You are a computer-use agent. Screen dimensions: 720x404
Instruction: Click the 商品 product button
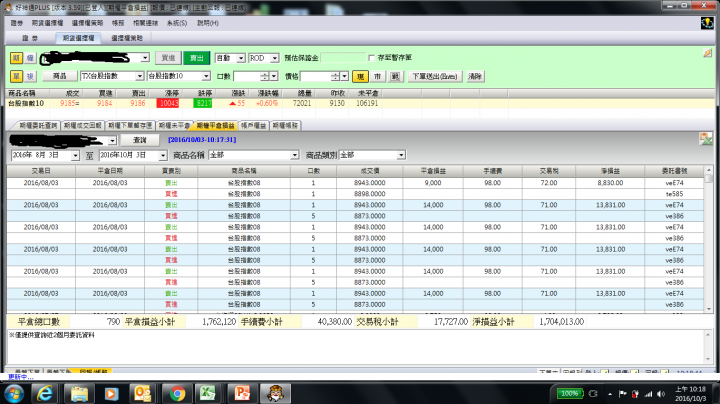click(x=59, y=76)
